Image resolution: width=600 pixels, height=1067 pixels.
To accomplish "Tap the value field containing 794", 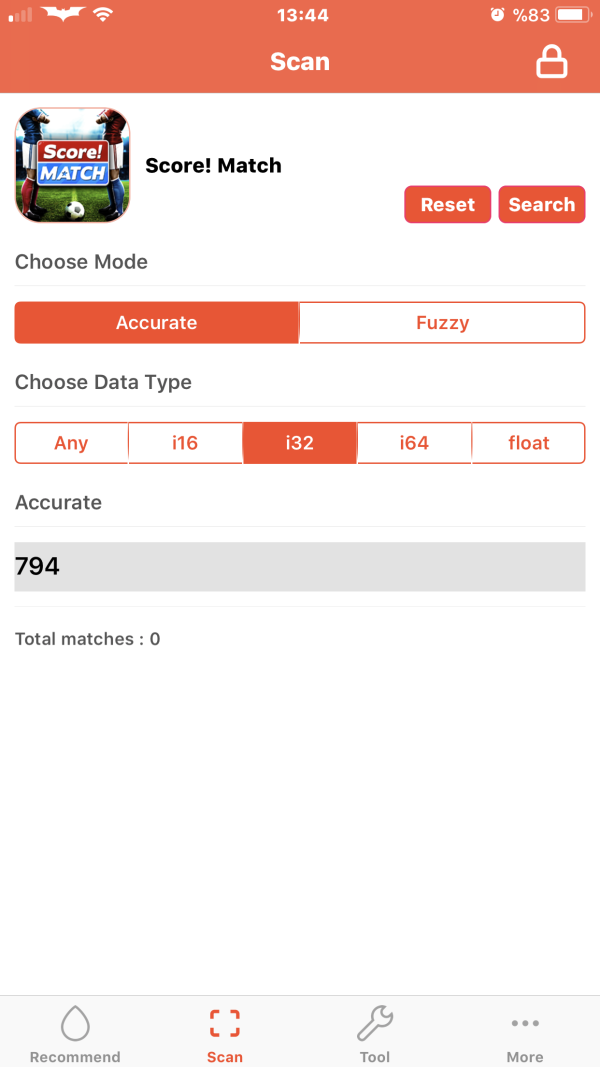I will click(299, 566).
